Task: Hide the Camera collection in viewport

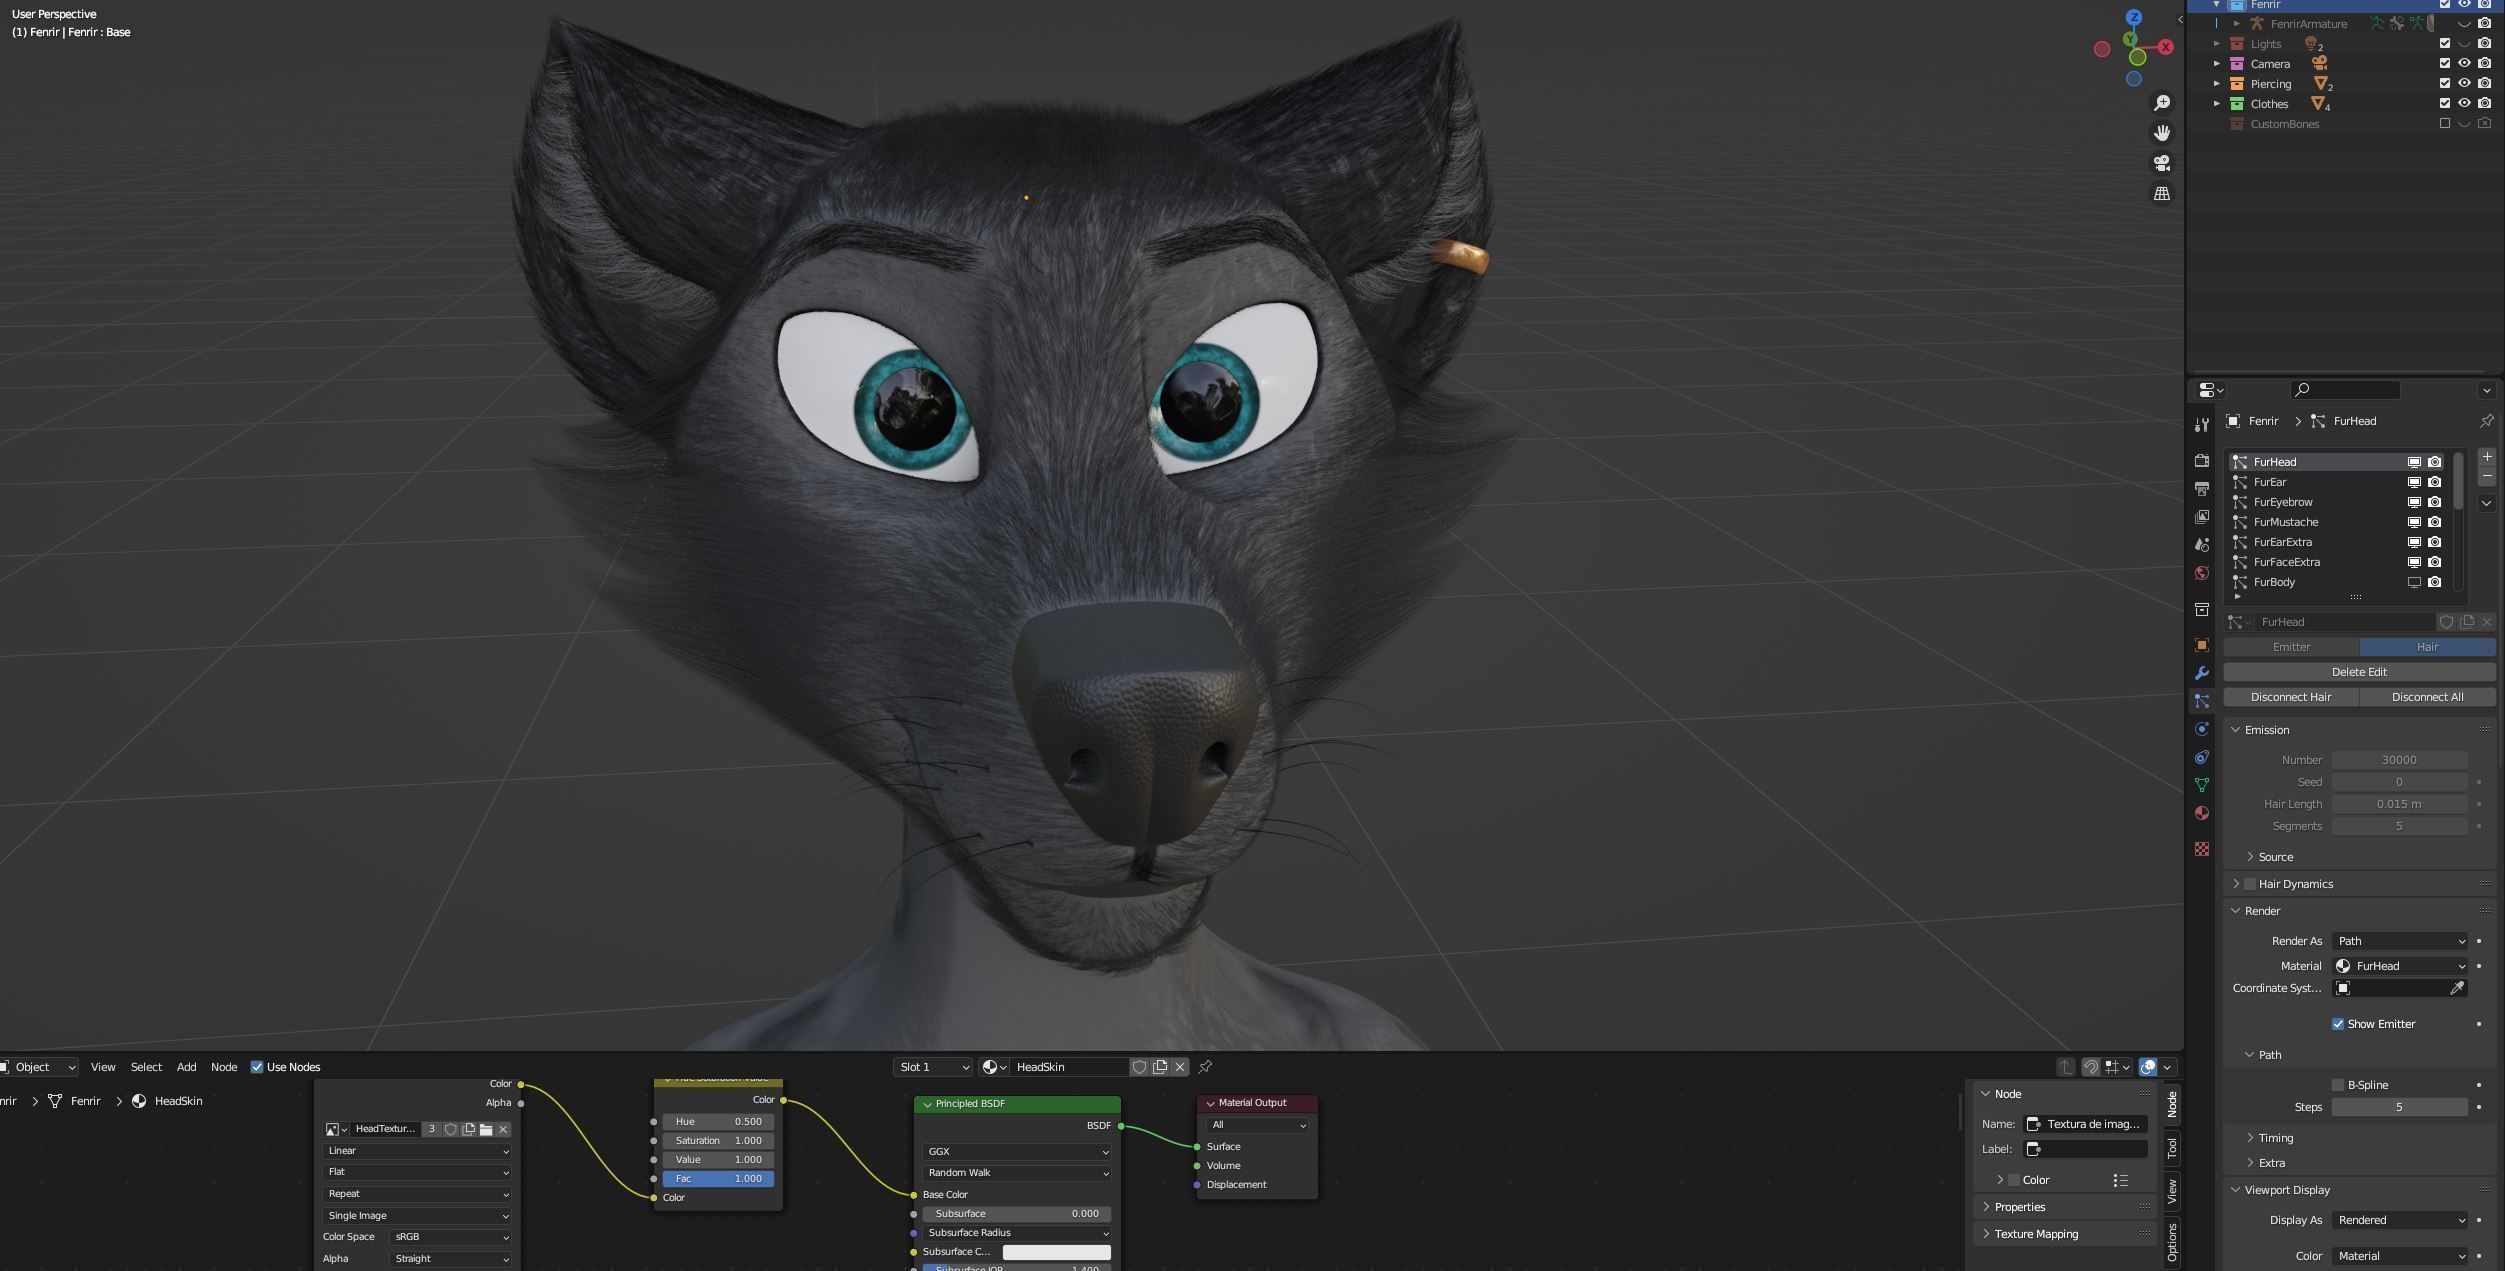Action: [2465, 64]
